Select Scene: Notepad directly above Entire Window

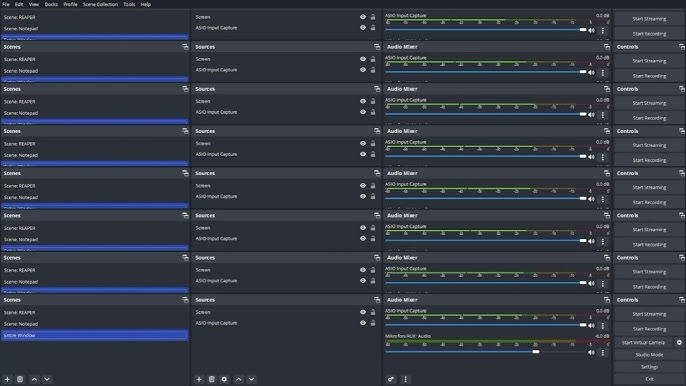tap(94, 324)
